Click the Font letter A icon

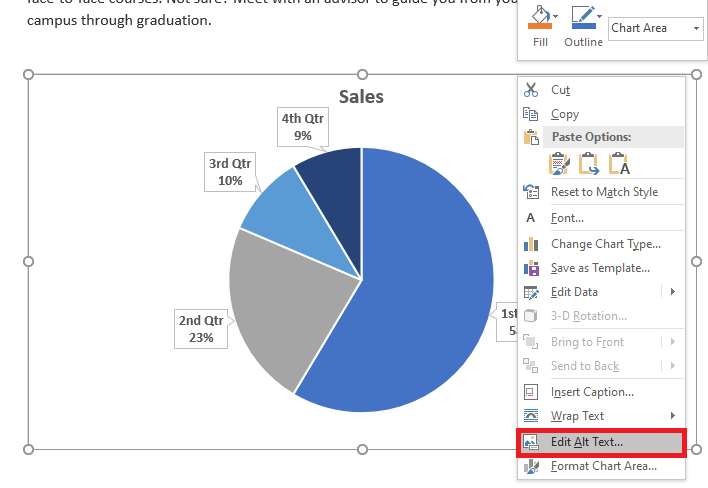(531, 218)
